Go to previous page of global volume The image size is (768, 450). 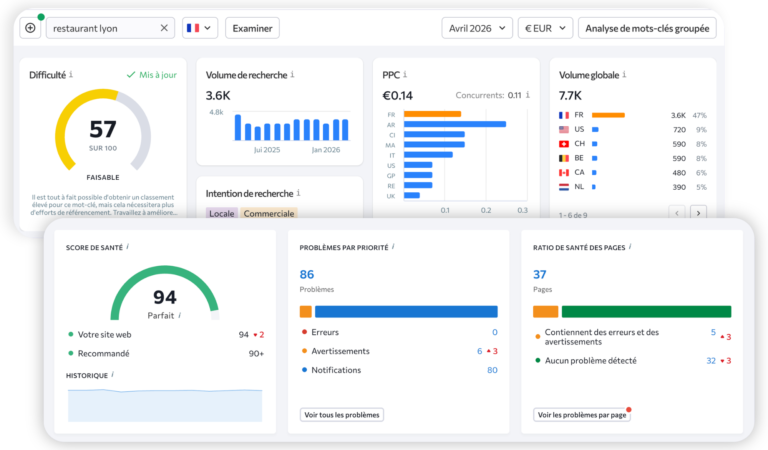[x=677, y=213]
